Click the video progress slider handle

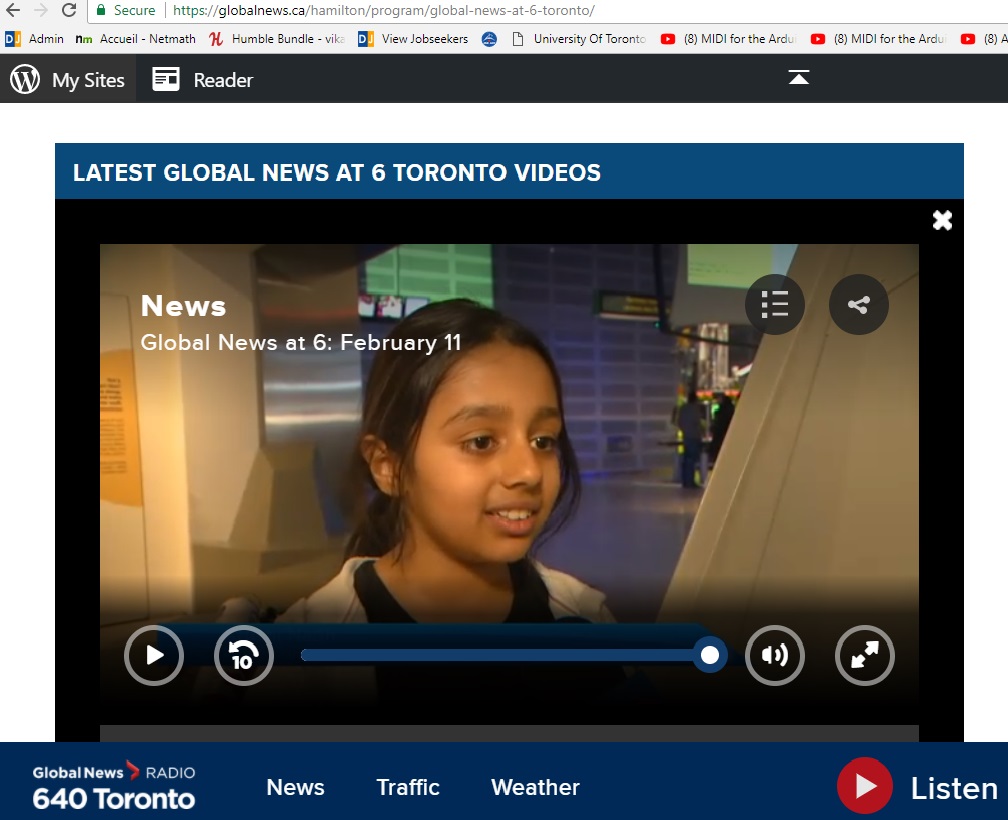coord(710,655)
